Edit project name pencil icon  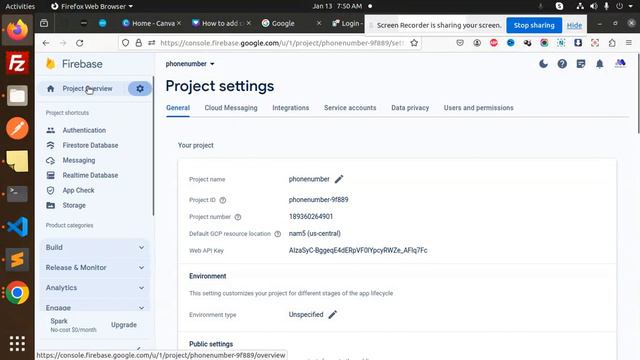click(x=339, y=179)
